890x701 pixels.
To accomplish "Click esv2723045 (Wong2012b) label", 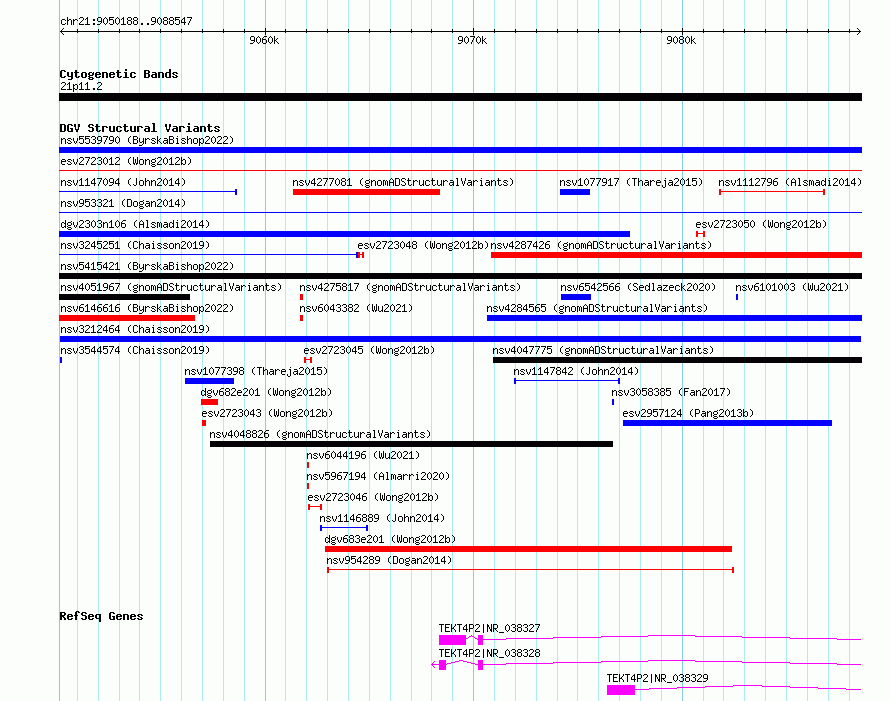I will pyautogui.click(x=369, y=350).
